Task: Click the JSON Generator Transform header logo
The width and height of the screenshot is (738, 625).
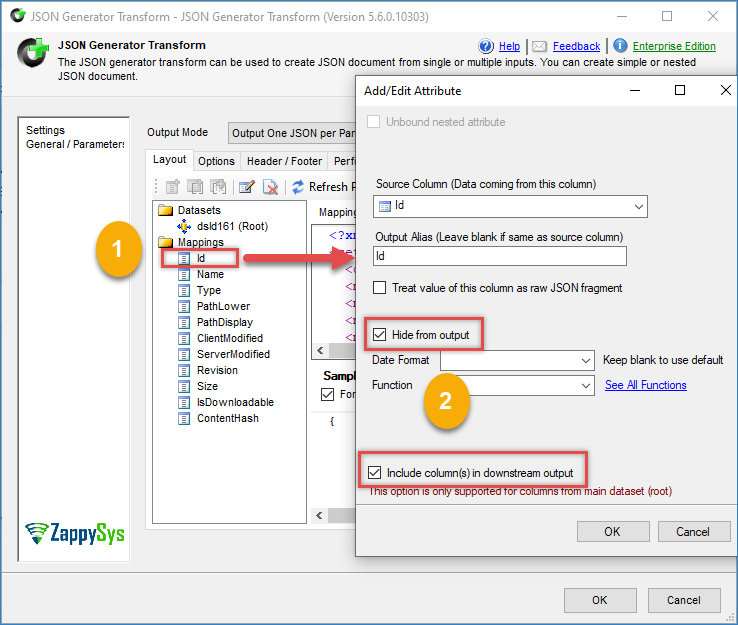Action: click(33, 53)
